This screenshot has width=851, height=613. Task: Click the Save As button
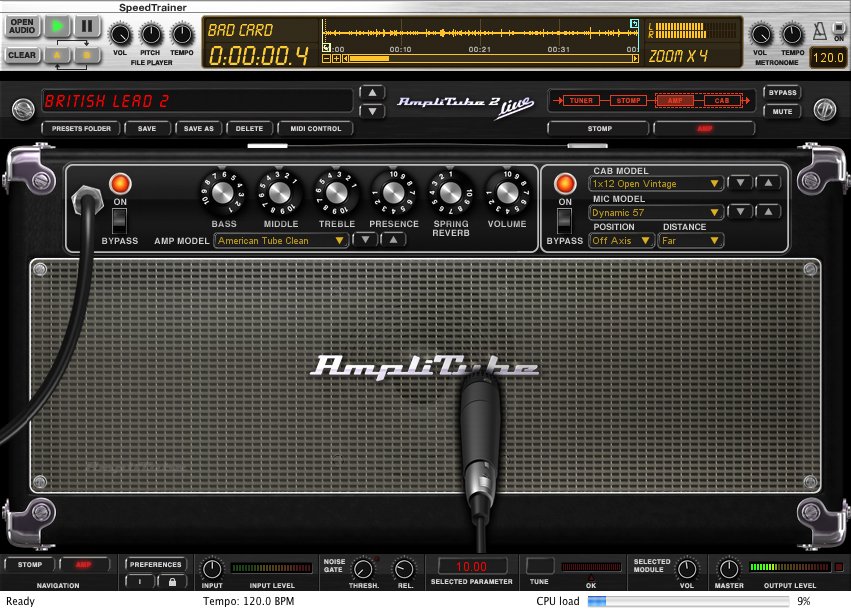(199, 129)
